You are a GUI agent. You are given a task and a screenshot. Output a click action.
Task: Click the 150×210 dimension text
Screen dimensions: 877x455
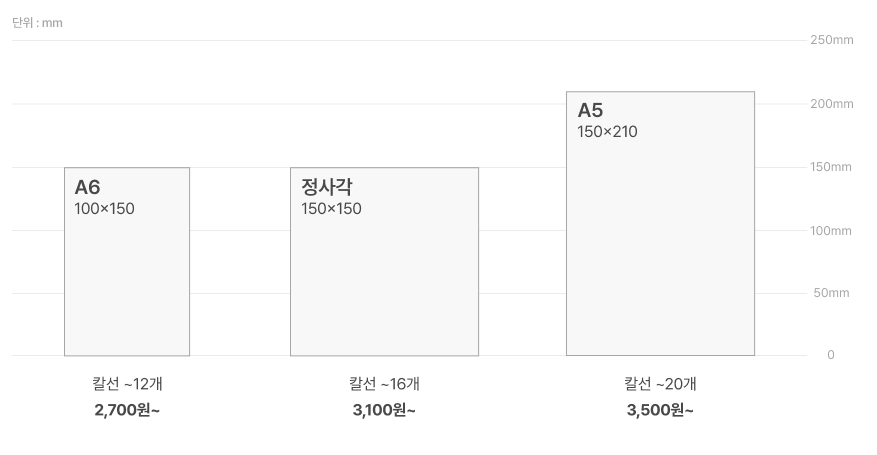(607, 131)
